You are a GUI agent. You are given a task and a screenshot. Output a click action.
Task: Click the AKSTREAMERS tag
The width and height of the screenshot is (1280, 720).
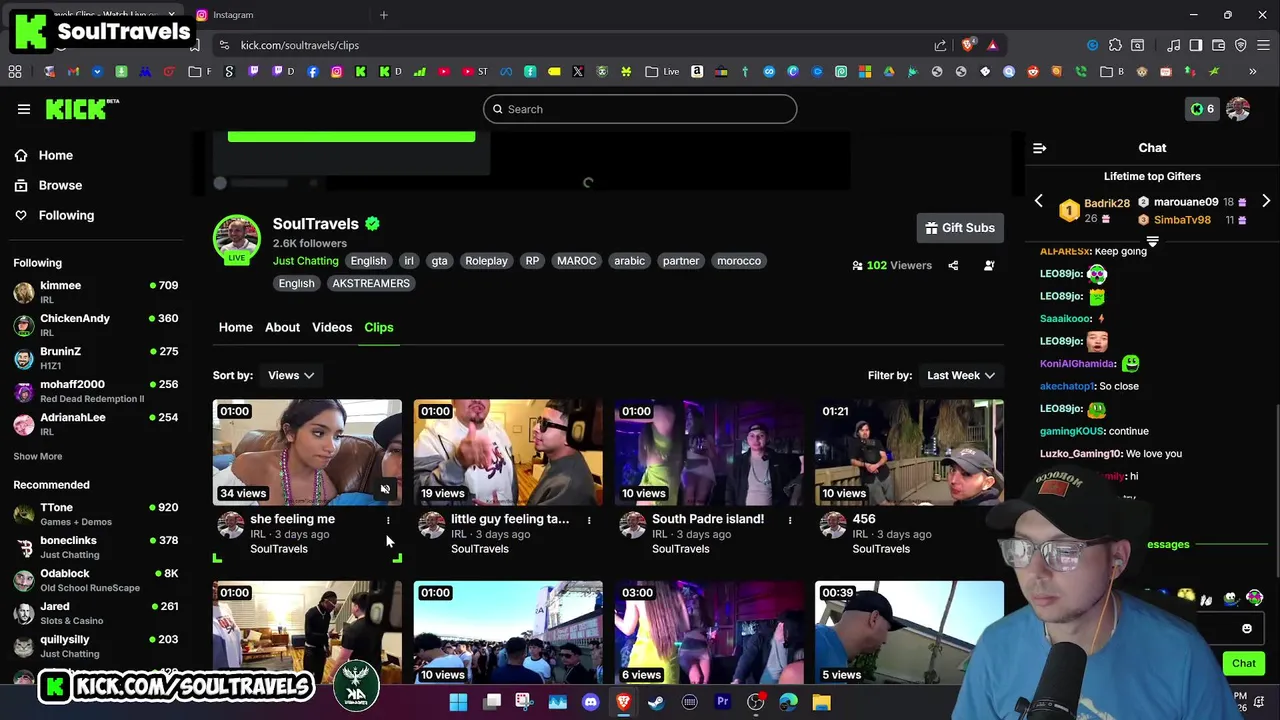click(371, 283)
